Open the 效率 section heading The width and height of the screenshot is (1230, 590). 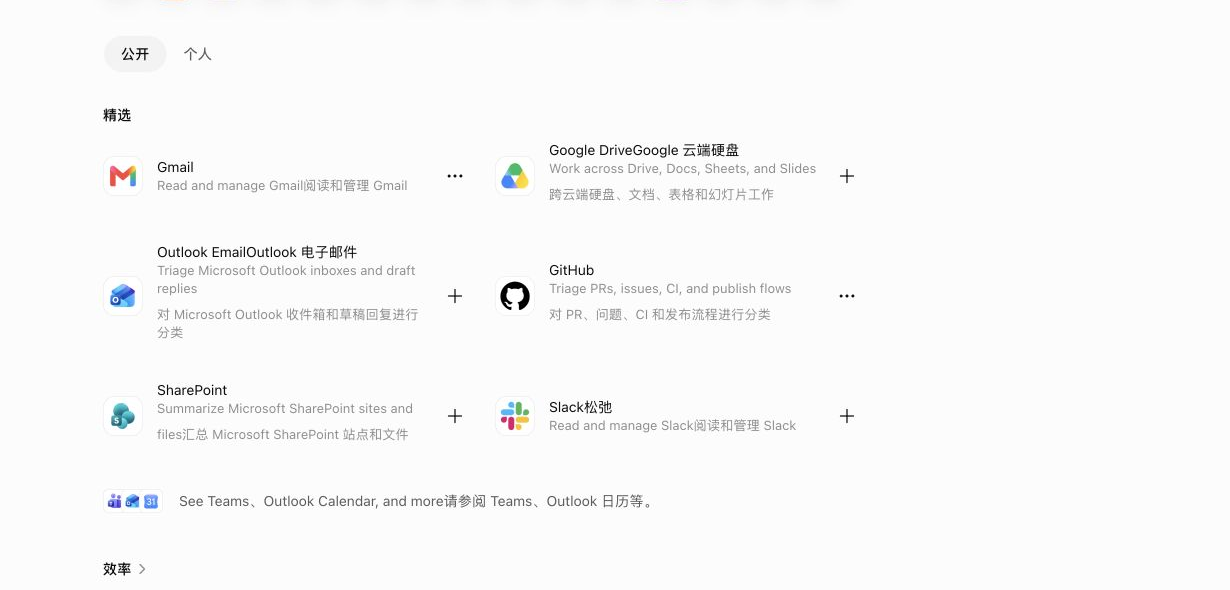tap(117, 569)
